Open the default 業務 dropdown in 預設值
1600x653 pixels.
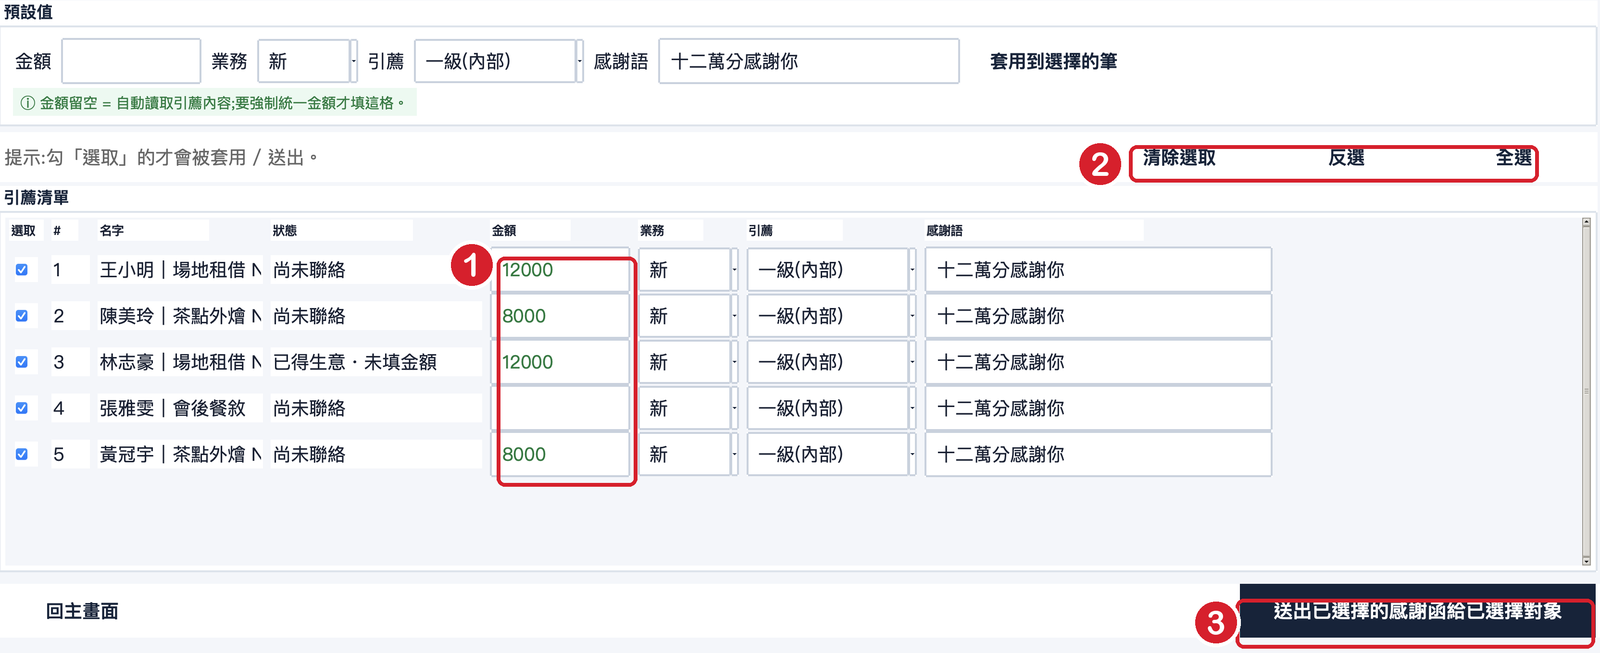307,61
